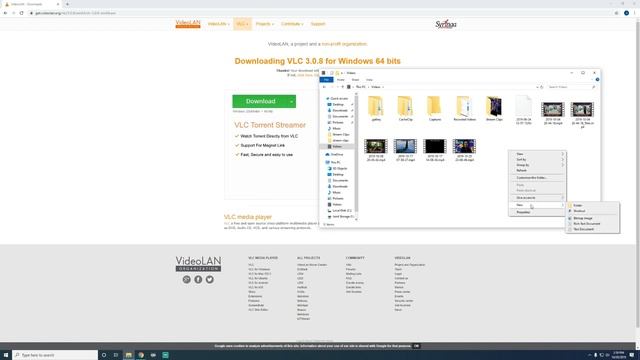Click the VideoLAN logo in the site header

[x=188, y=24]
